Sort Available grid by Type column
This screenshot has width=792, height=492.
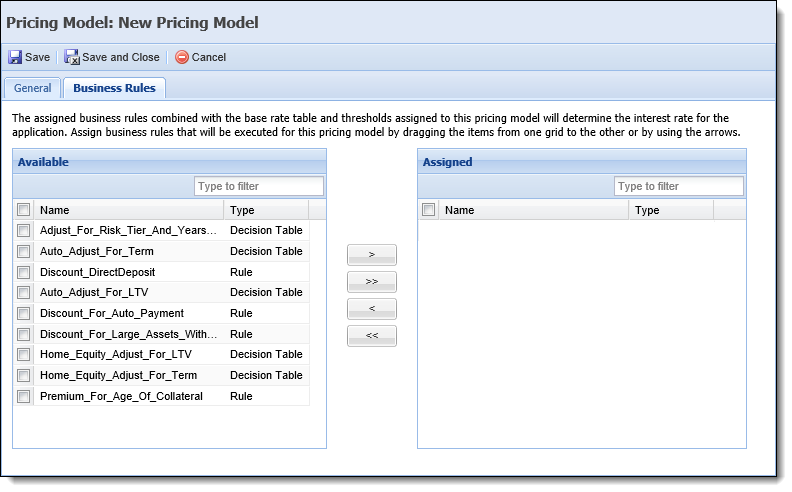tap(266, 210)
